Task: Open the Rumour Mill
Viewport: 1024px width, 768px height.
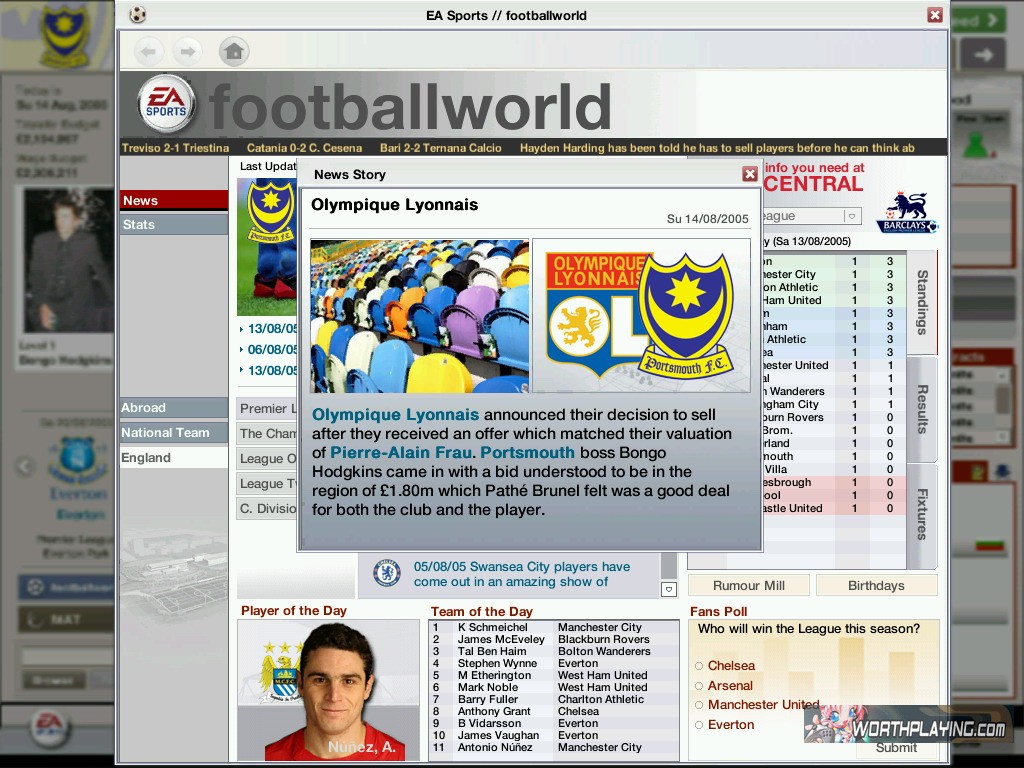Action: coord(748,586)
